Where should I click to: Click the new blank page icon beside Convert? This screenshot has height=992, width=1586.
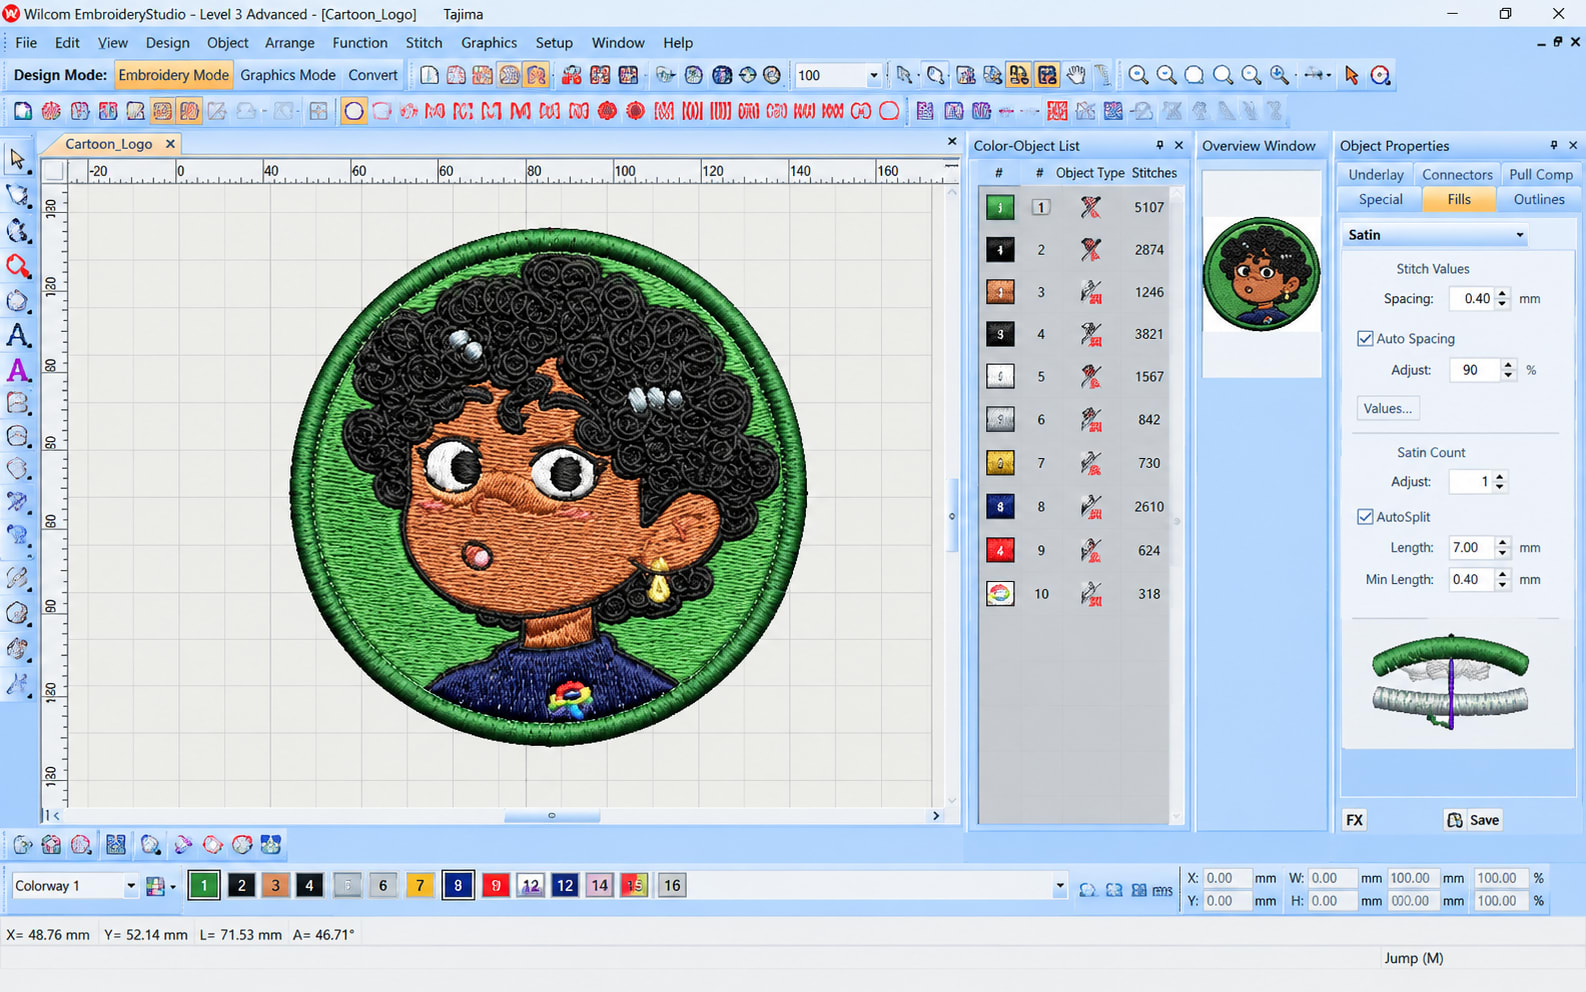click(429, 75)
